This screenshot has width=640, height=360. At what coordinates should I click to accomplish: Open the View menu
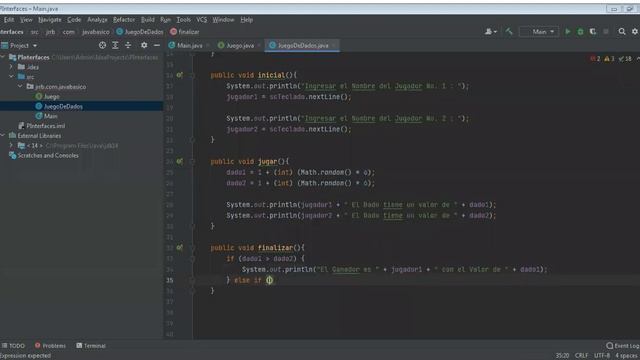coord(26,20)
